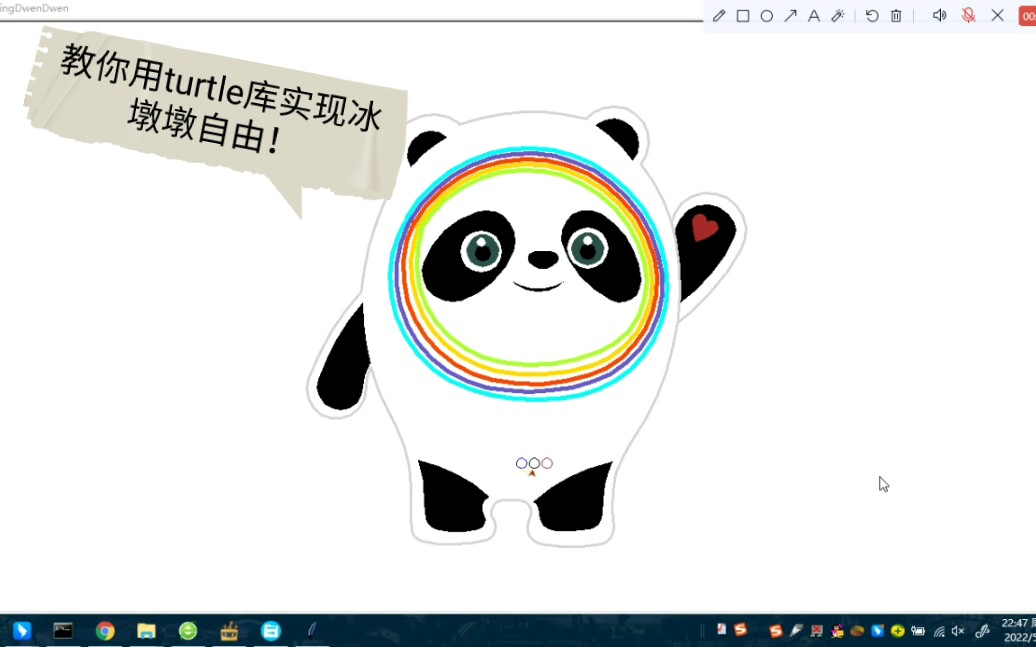1036x647 pixels.
Task: Toggle system volume in the tray
Action: [x=957, y=631]
